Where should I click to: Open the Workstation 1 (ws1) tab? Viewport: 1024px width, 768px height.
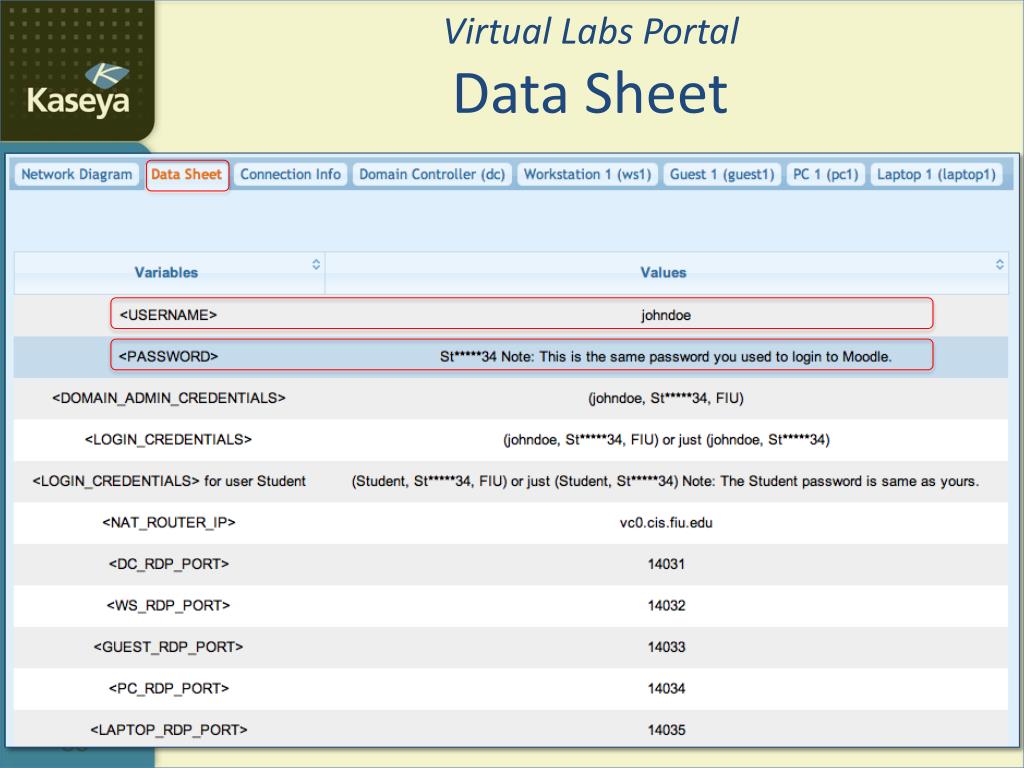[x=587, y=174]
